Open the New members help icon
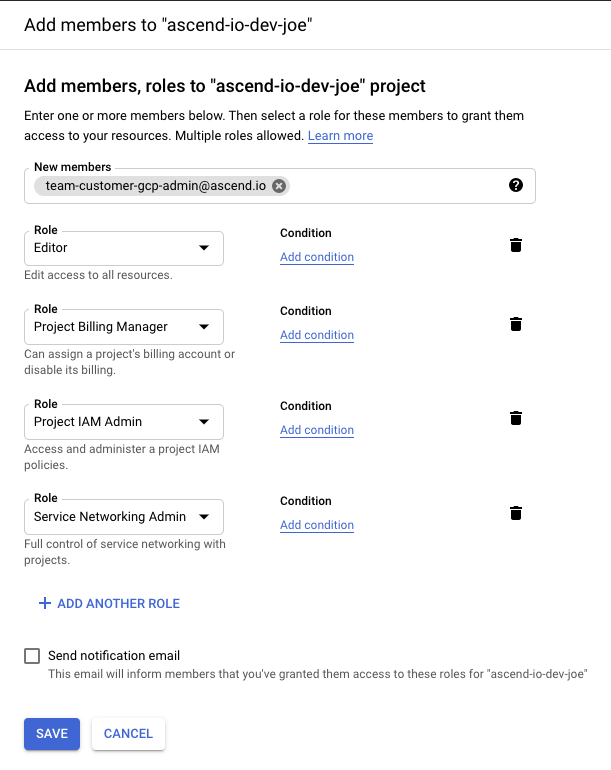611x770 pixels. tap(516, 185)
